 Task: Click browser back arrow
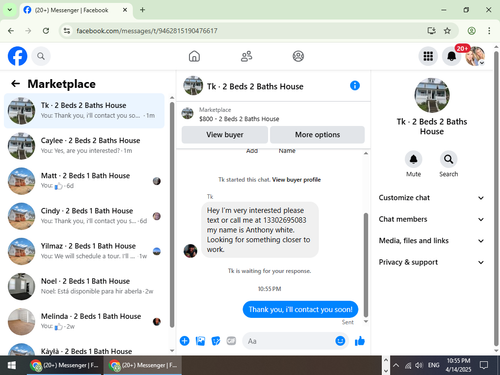pos(11,31)
